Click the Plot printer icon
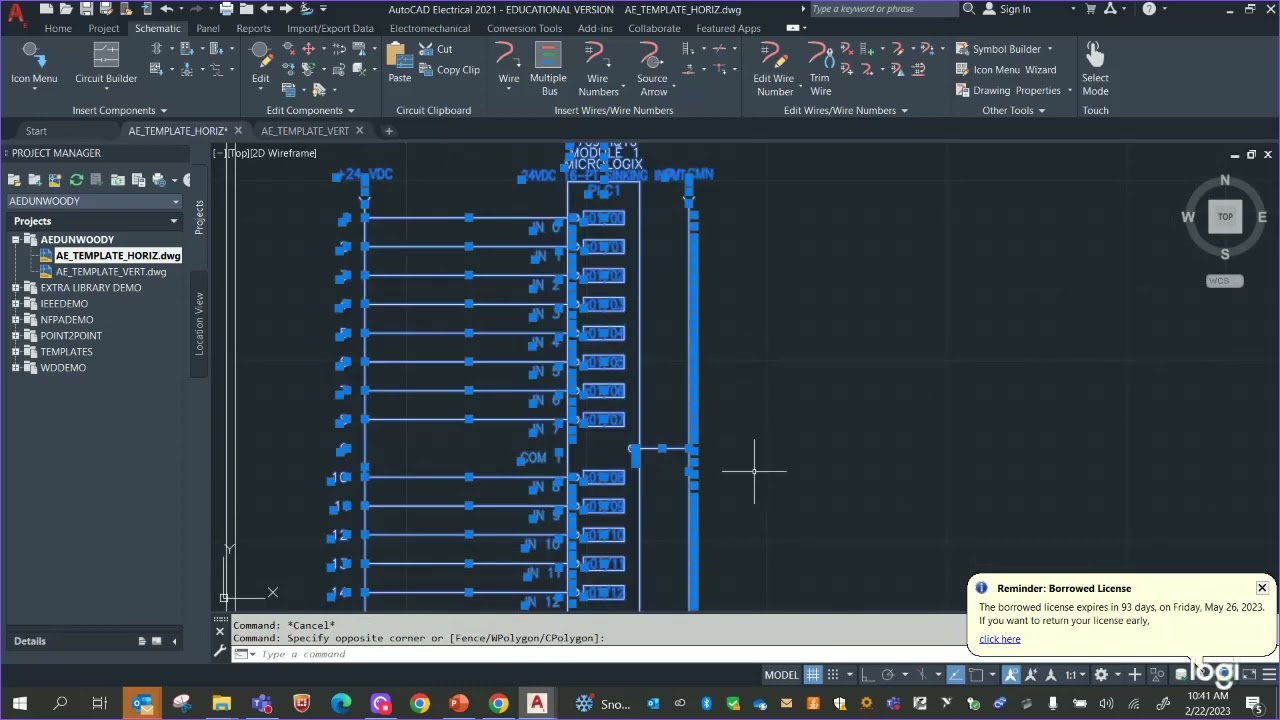This screenshot has height=720, width=1280. 227,9
